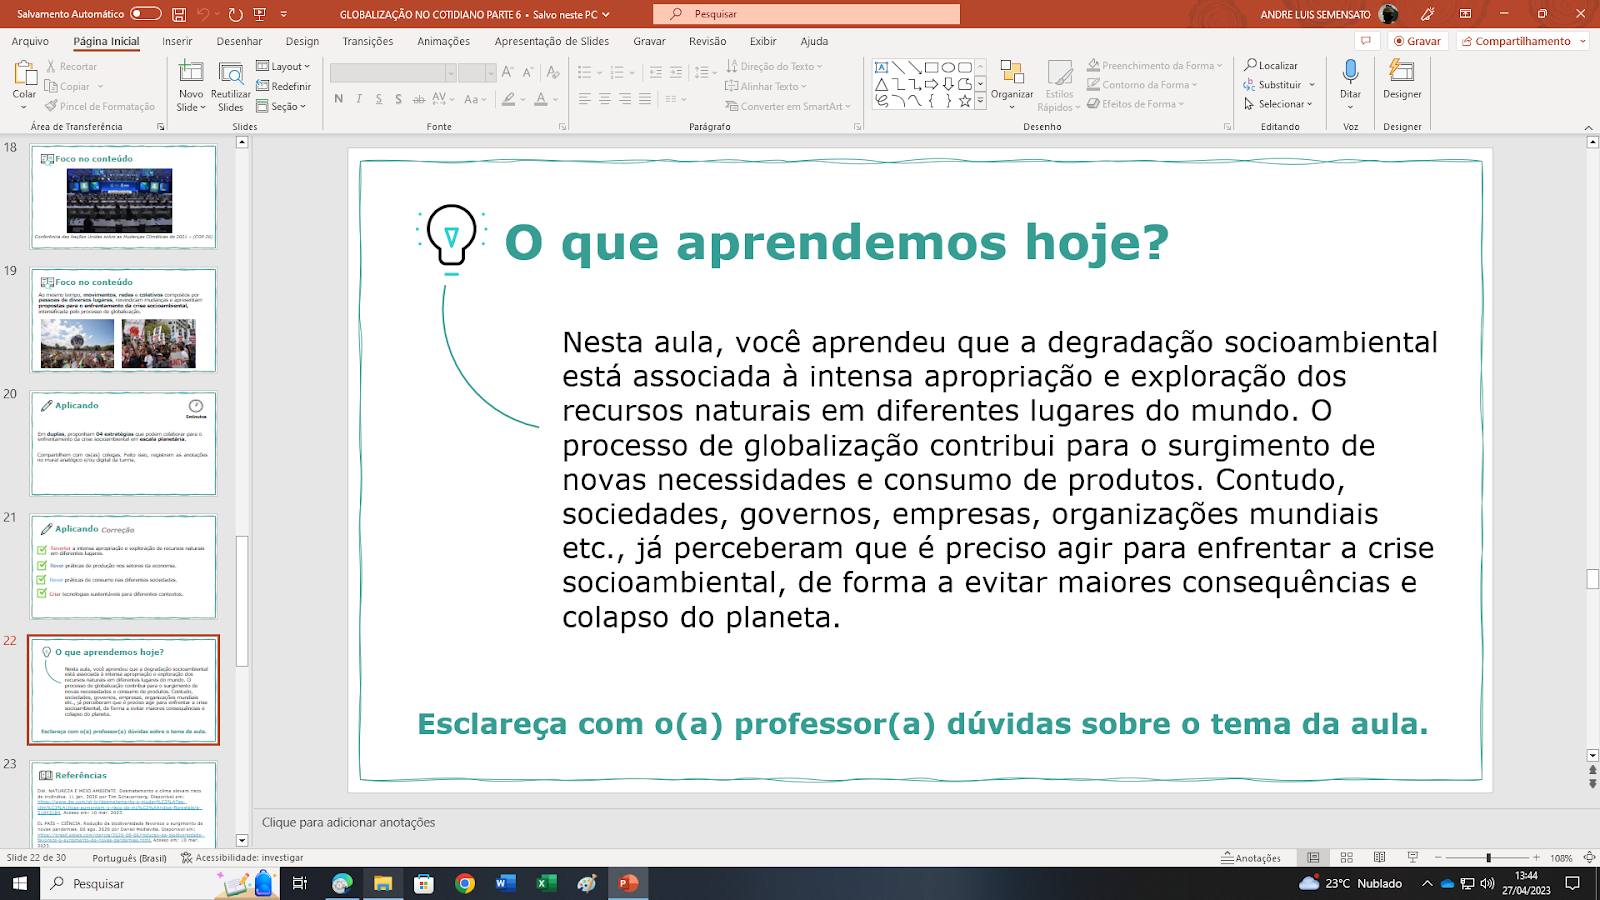
Task: Open the font name combo box
Action: (393, 73)
